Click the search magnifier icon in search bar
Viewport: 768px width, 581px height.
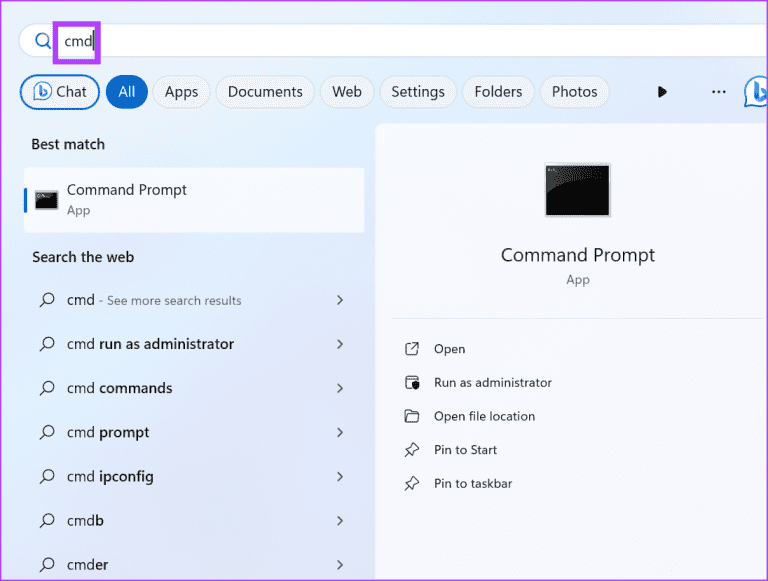(x=42, y=41)
